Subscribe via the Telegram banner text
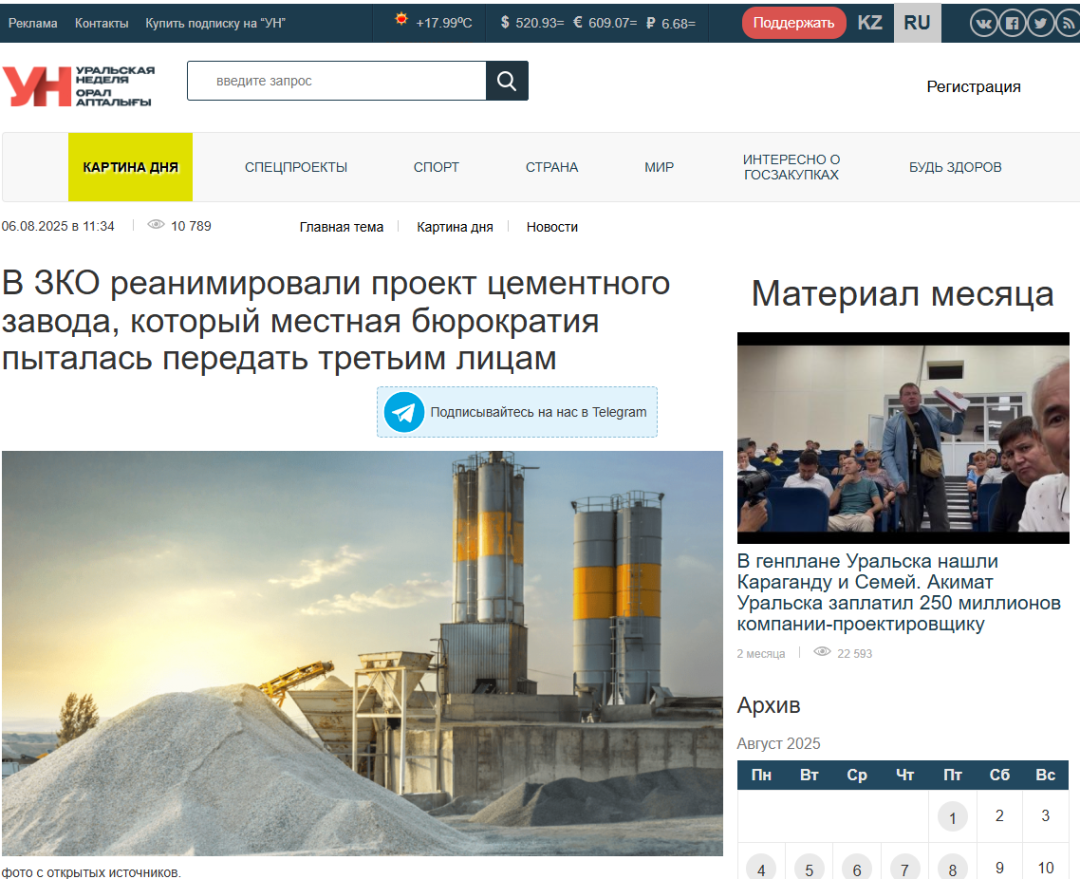 (x=539, y=412)
